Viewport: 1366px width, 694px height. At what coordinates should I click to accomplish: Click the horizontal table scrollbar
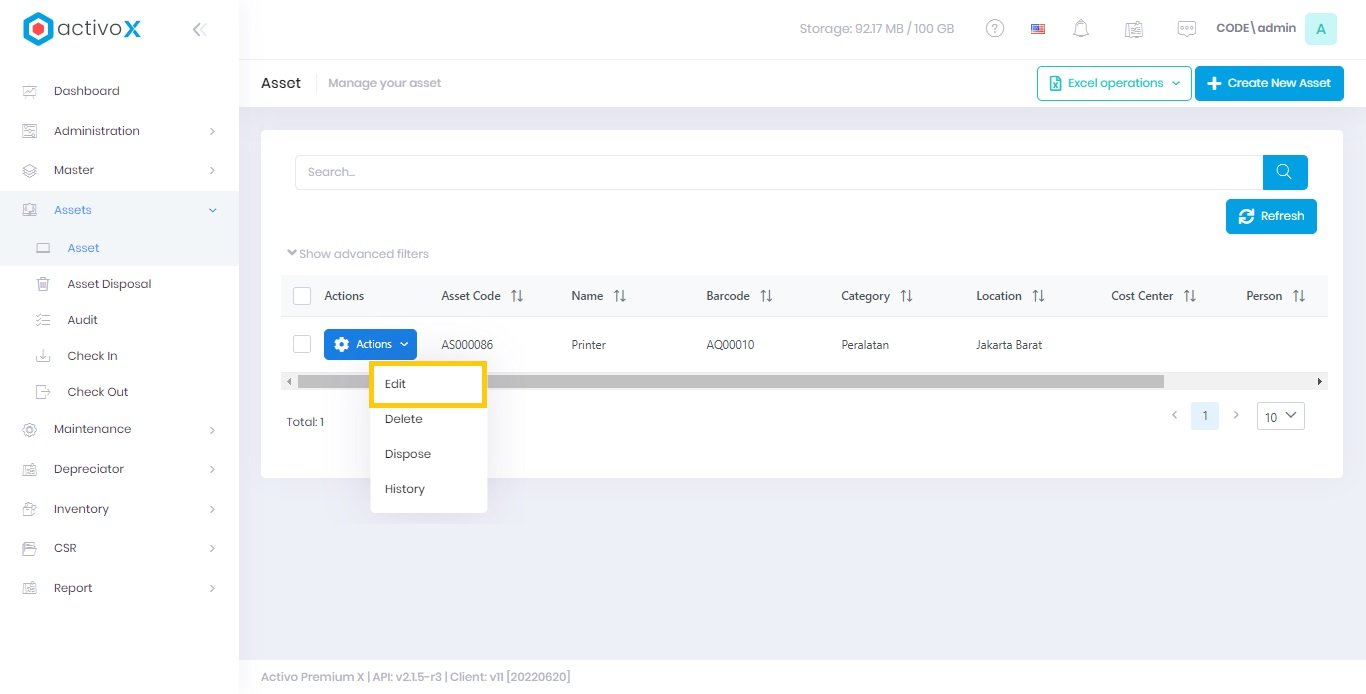730,381
